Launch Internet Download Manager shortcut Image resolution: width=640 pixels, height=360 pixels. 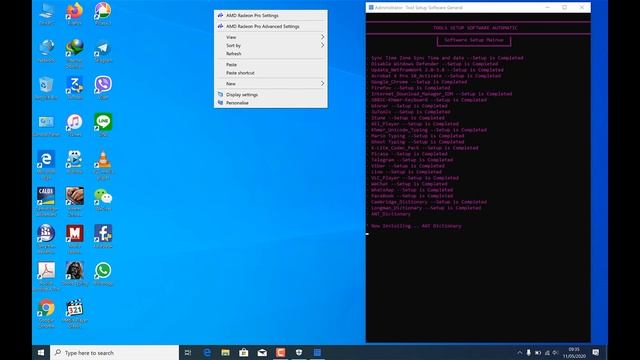(74, 53)
